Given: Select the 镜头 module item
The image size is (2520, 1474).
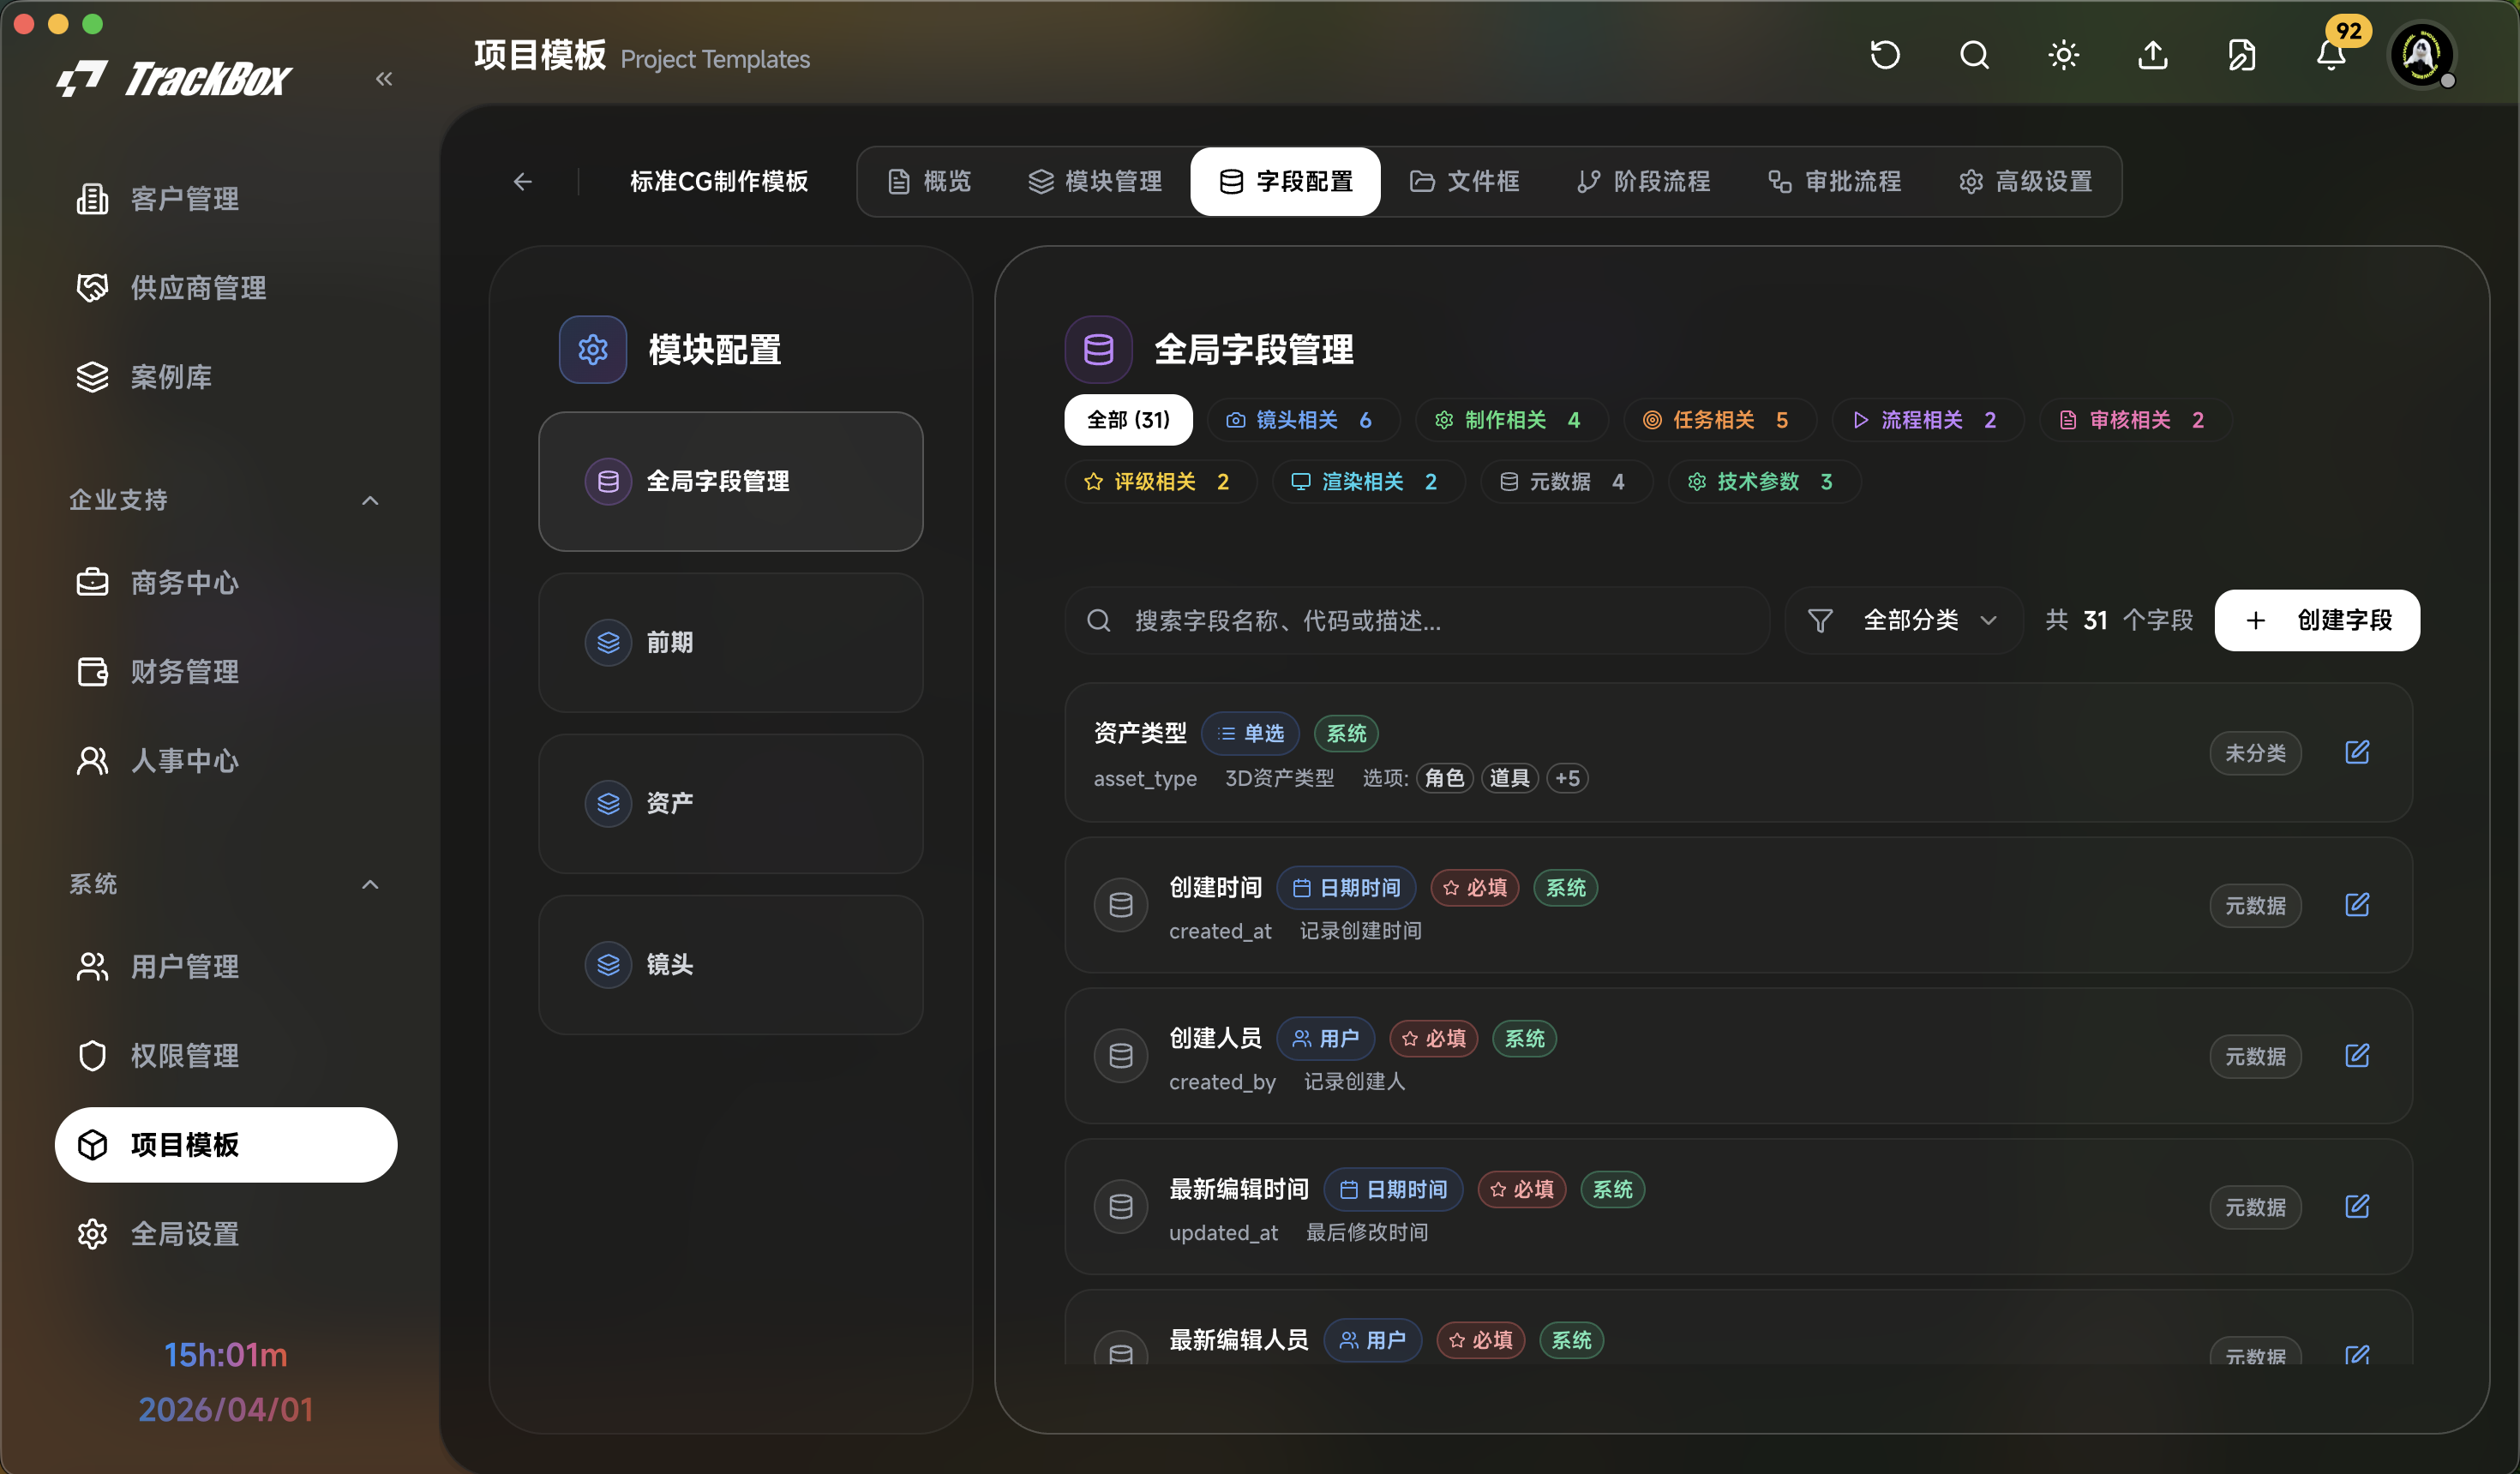Looking at the screenshot, I should 730,964.
